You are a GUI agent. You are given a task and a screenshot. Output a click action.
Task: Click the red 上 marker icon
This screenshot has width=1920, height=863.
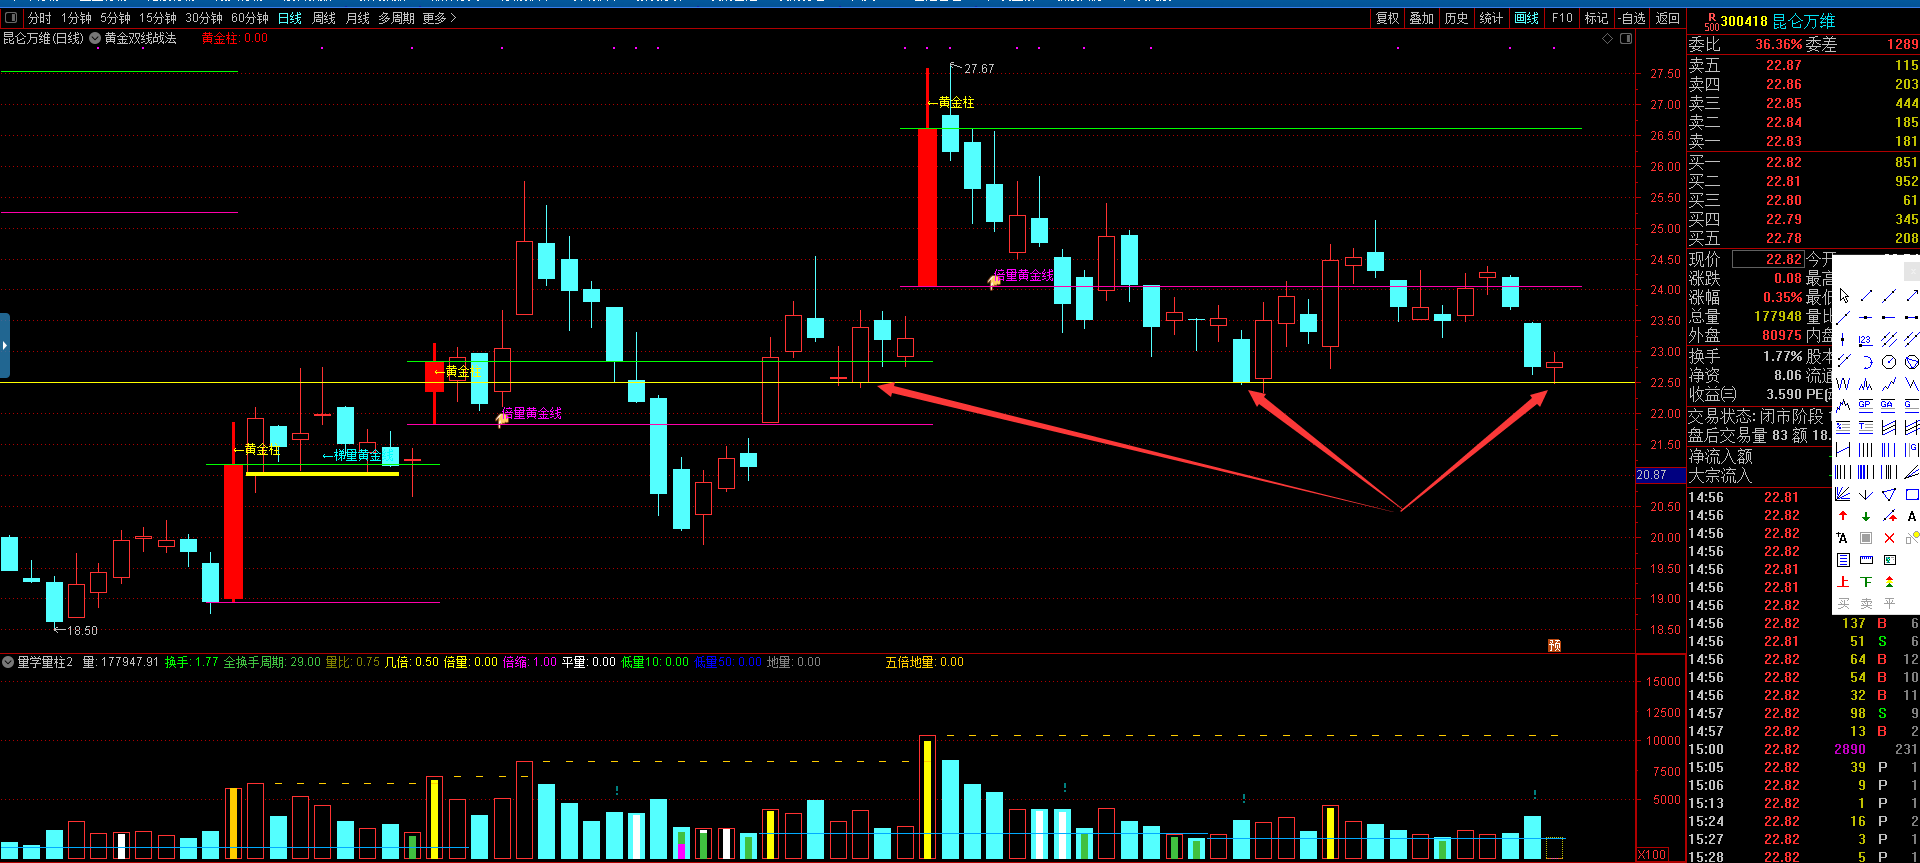1844,582
